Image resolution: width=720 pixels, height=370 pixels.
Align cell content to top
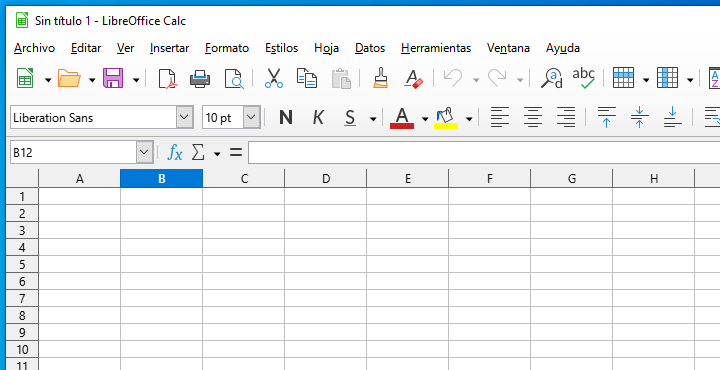point(606,117)
